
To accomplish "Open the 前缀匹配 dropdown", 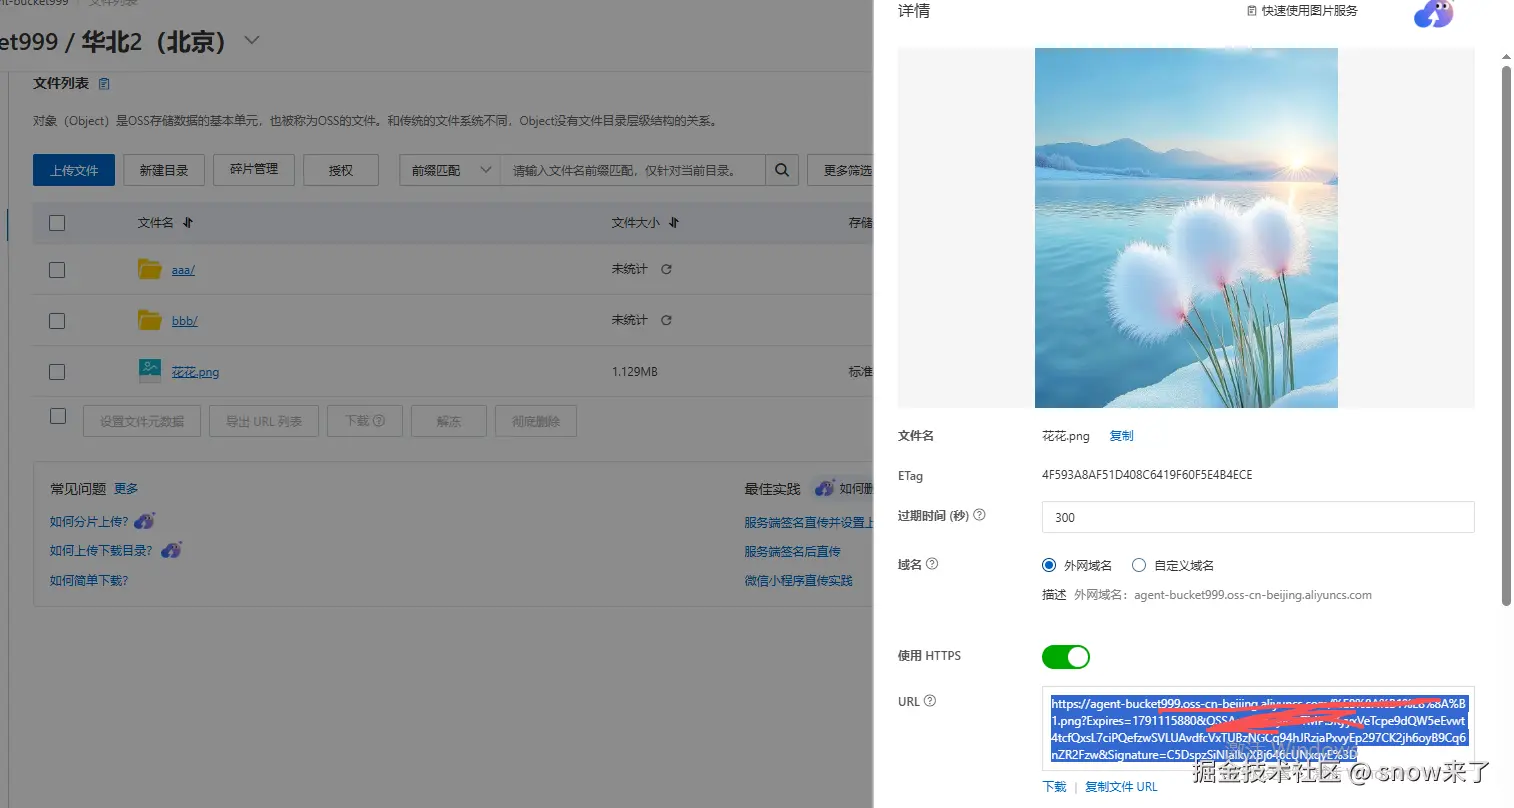I will (449, 170).
